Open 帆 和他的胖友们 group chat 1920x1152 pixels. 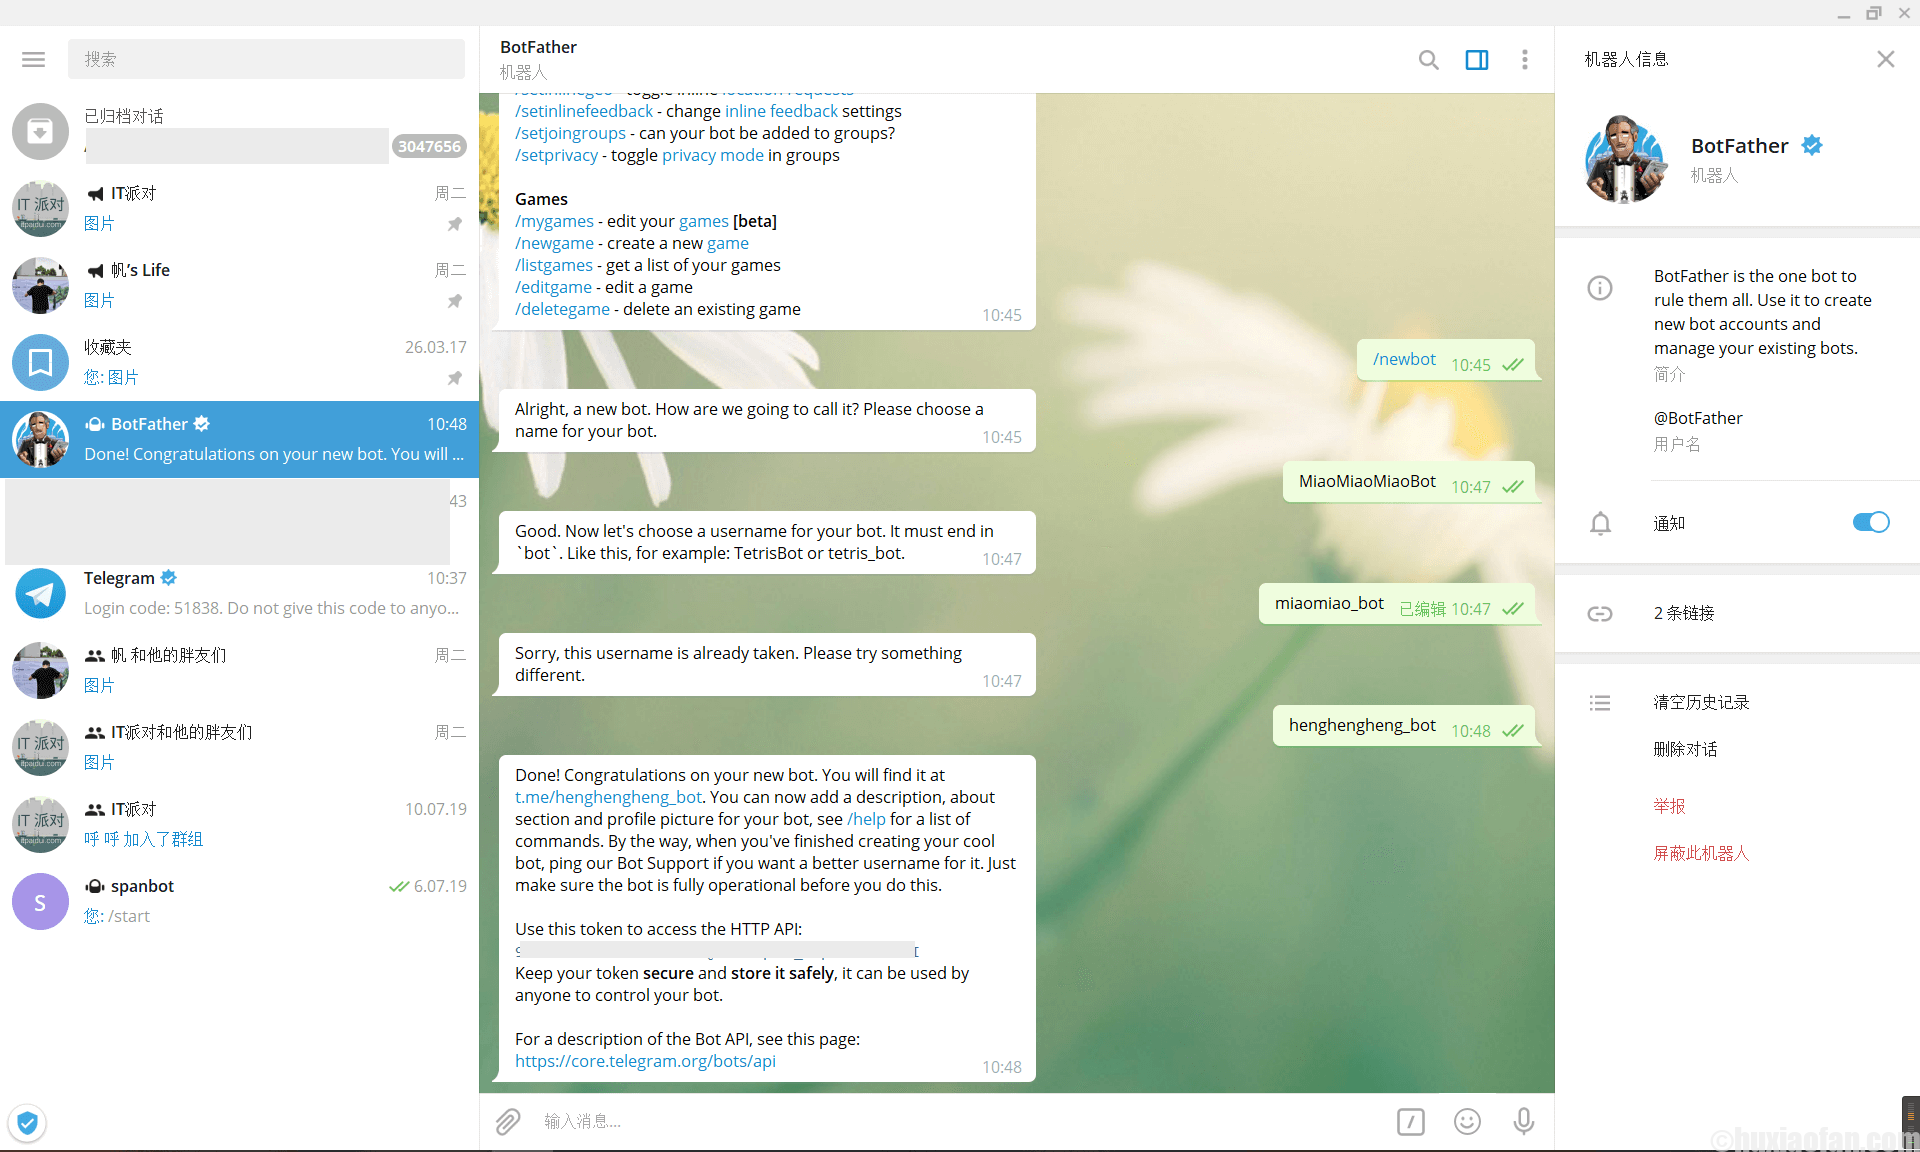click(240, 670)
